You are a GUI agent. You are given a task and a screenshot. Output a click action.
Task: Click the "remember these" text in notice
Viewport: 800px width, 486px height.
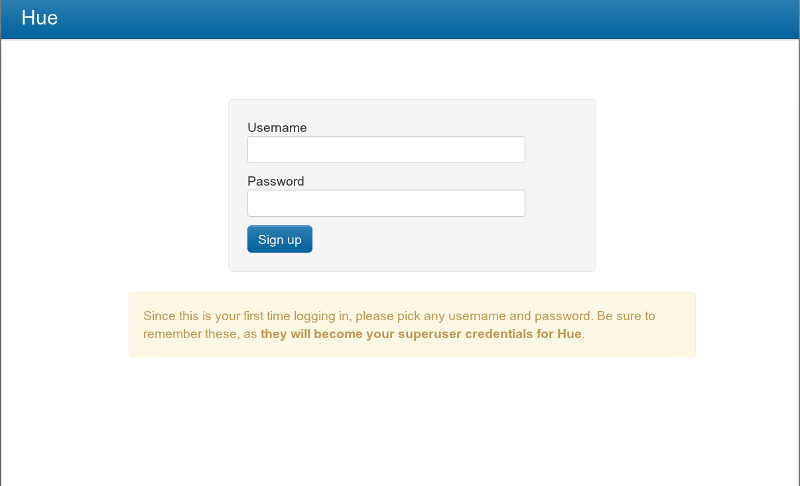(191, 334)
